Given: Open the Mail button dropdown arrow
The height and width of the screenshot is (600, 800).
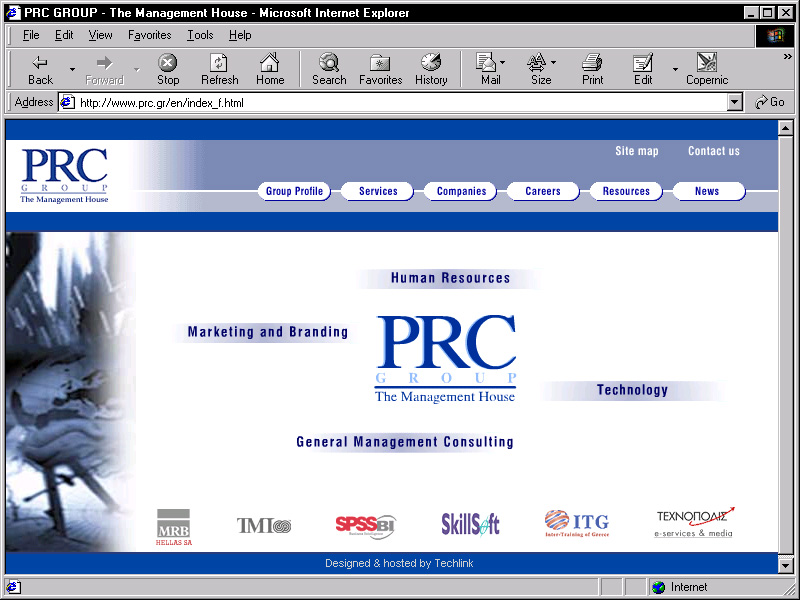Looking at the screenshot, I should 503,63.
